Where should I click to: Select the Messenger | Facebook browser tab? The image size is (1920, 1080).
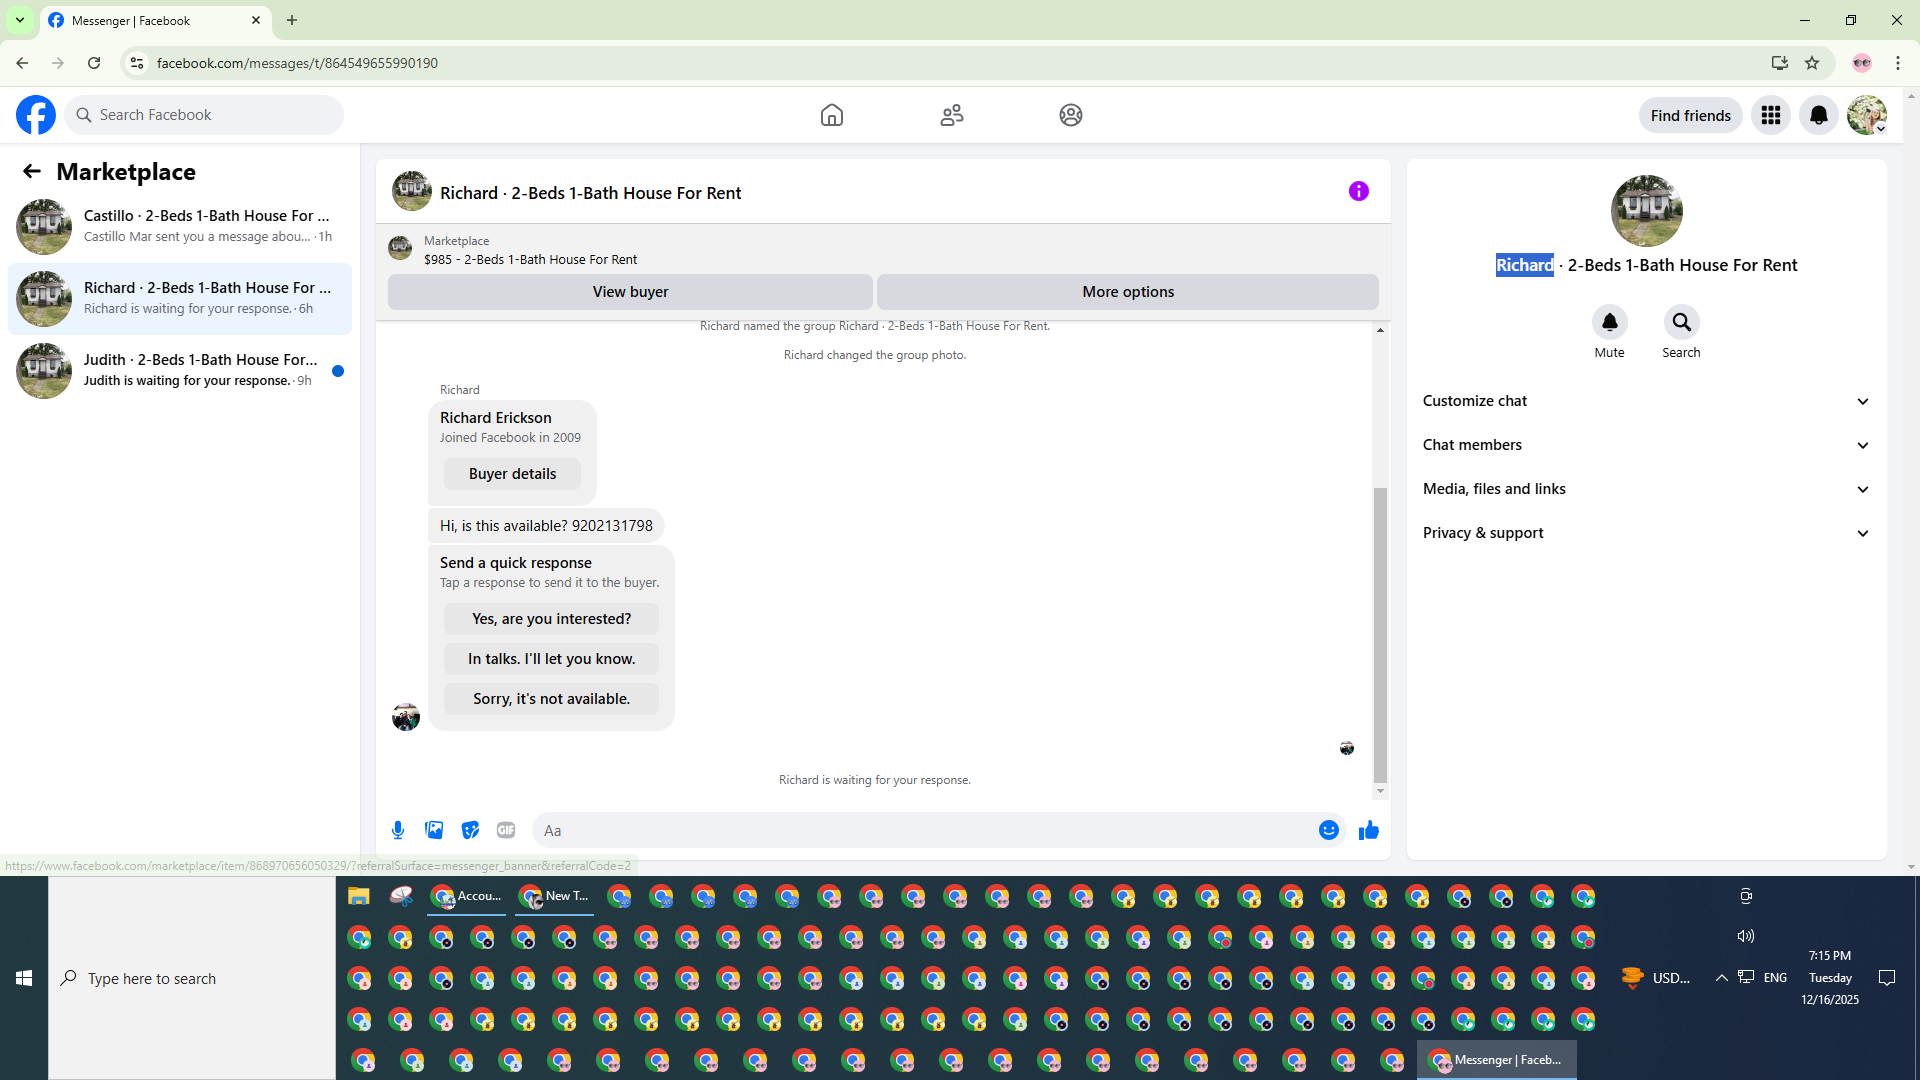pyautogui.click(x=155, y=21)
